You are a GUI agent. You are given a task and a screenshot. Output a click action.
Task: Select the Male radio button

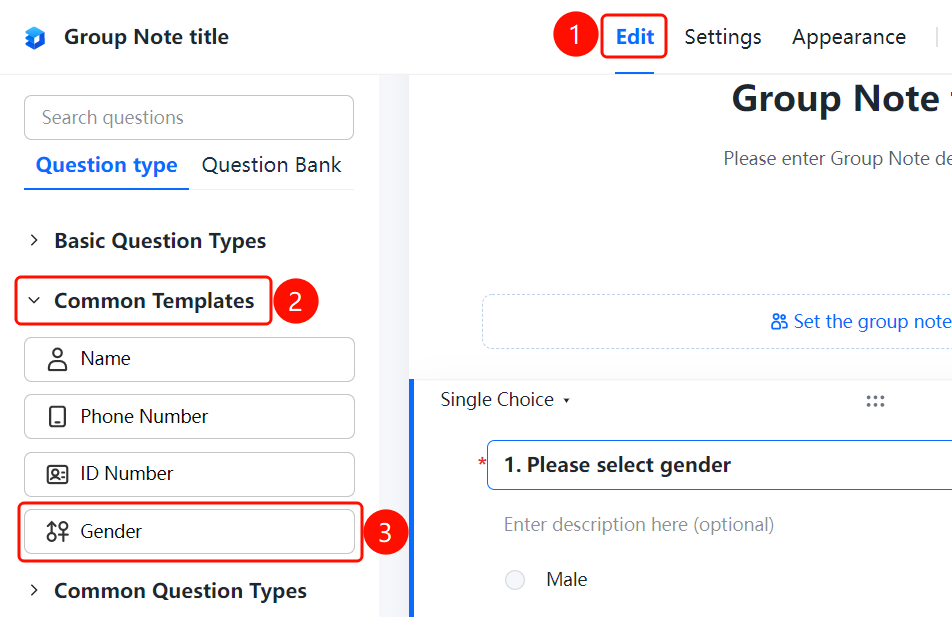[515, 579]
